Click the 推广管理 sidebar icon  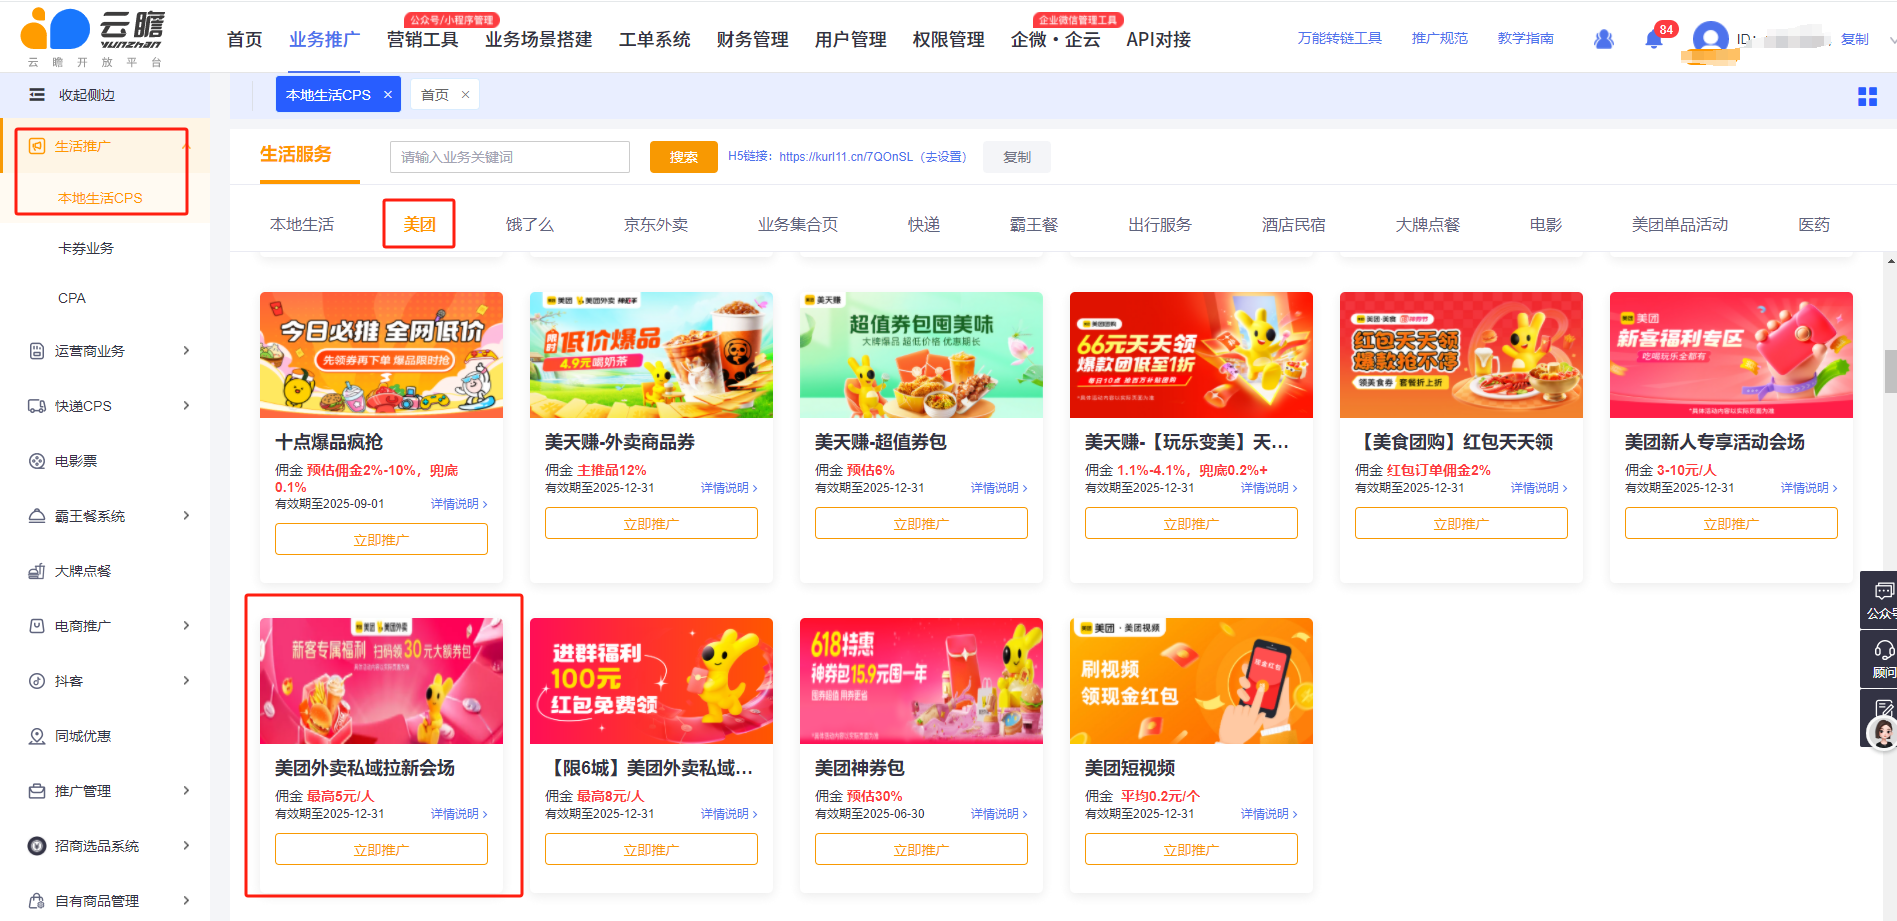37,791
